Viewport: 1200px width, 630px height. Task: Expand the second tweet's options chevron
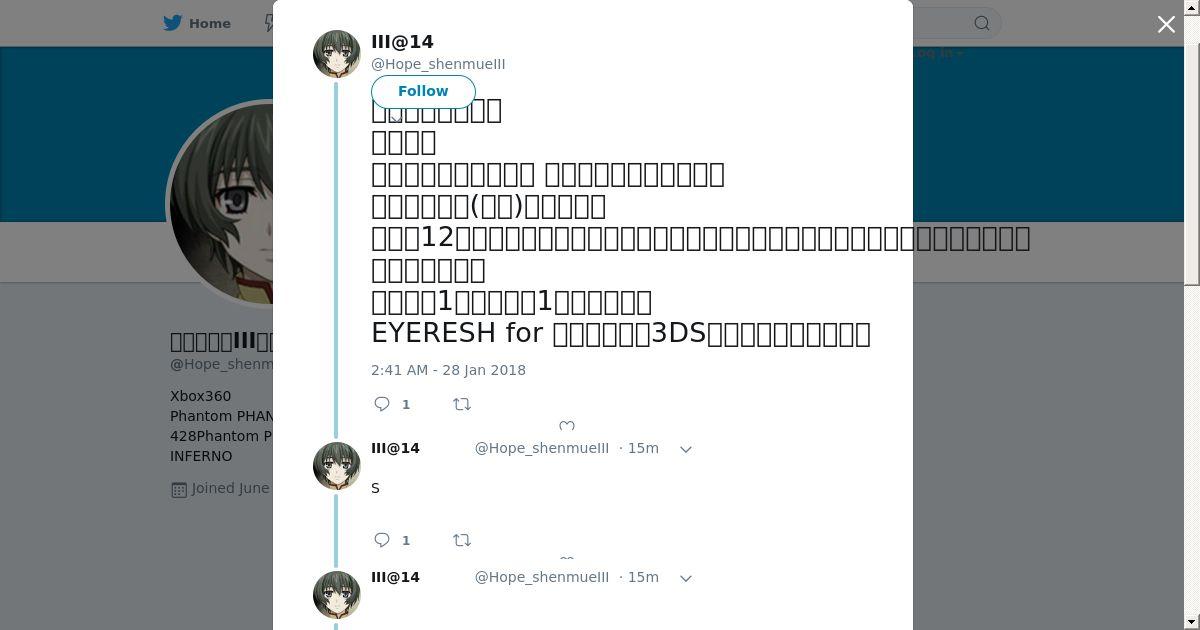[x=686, y=449]
